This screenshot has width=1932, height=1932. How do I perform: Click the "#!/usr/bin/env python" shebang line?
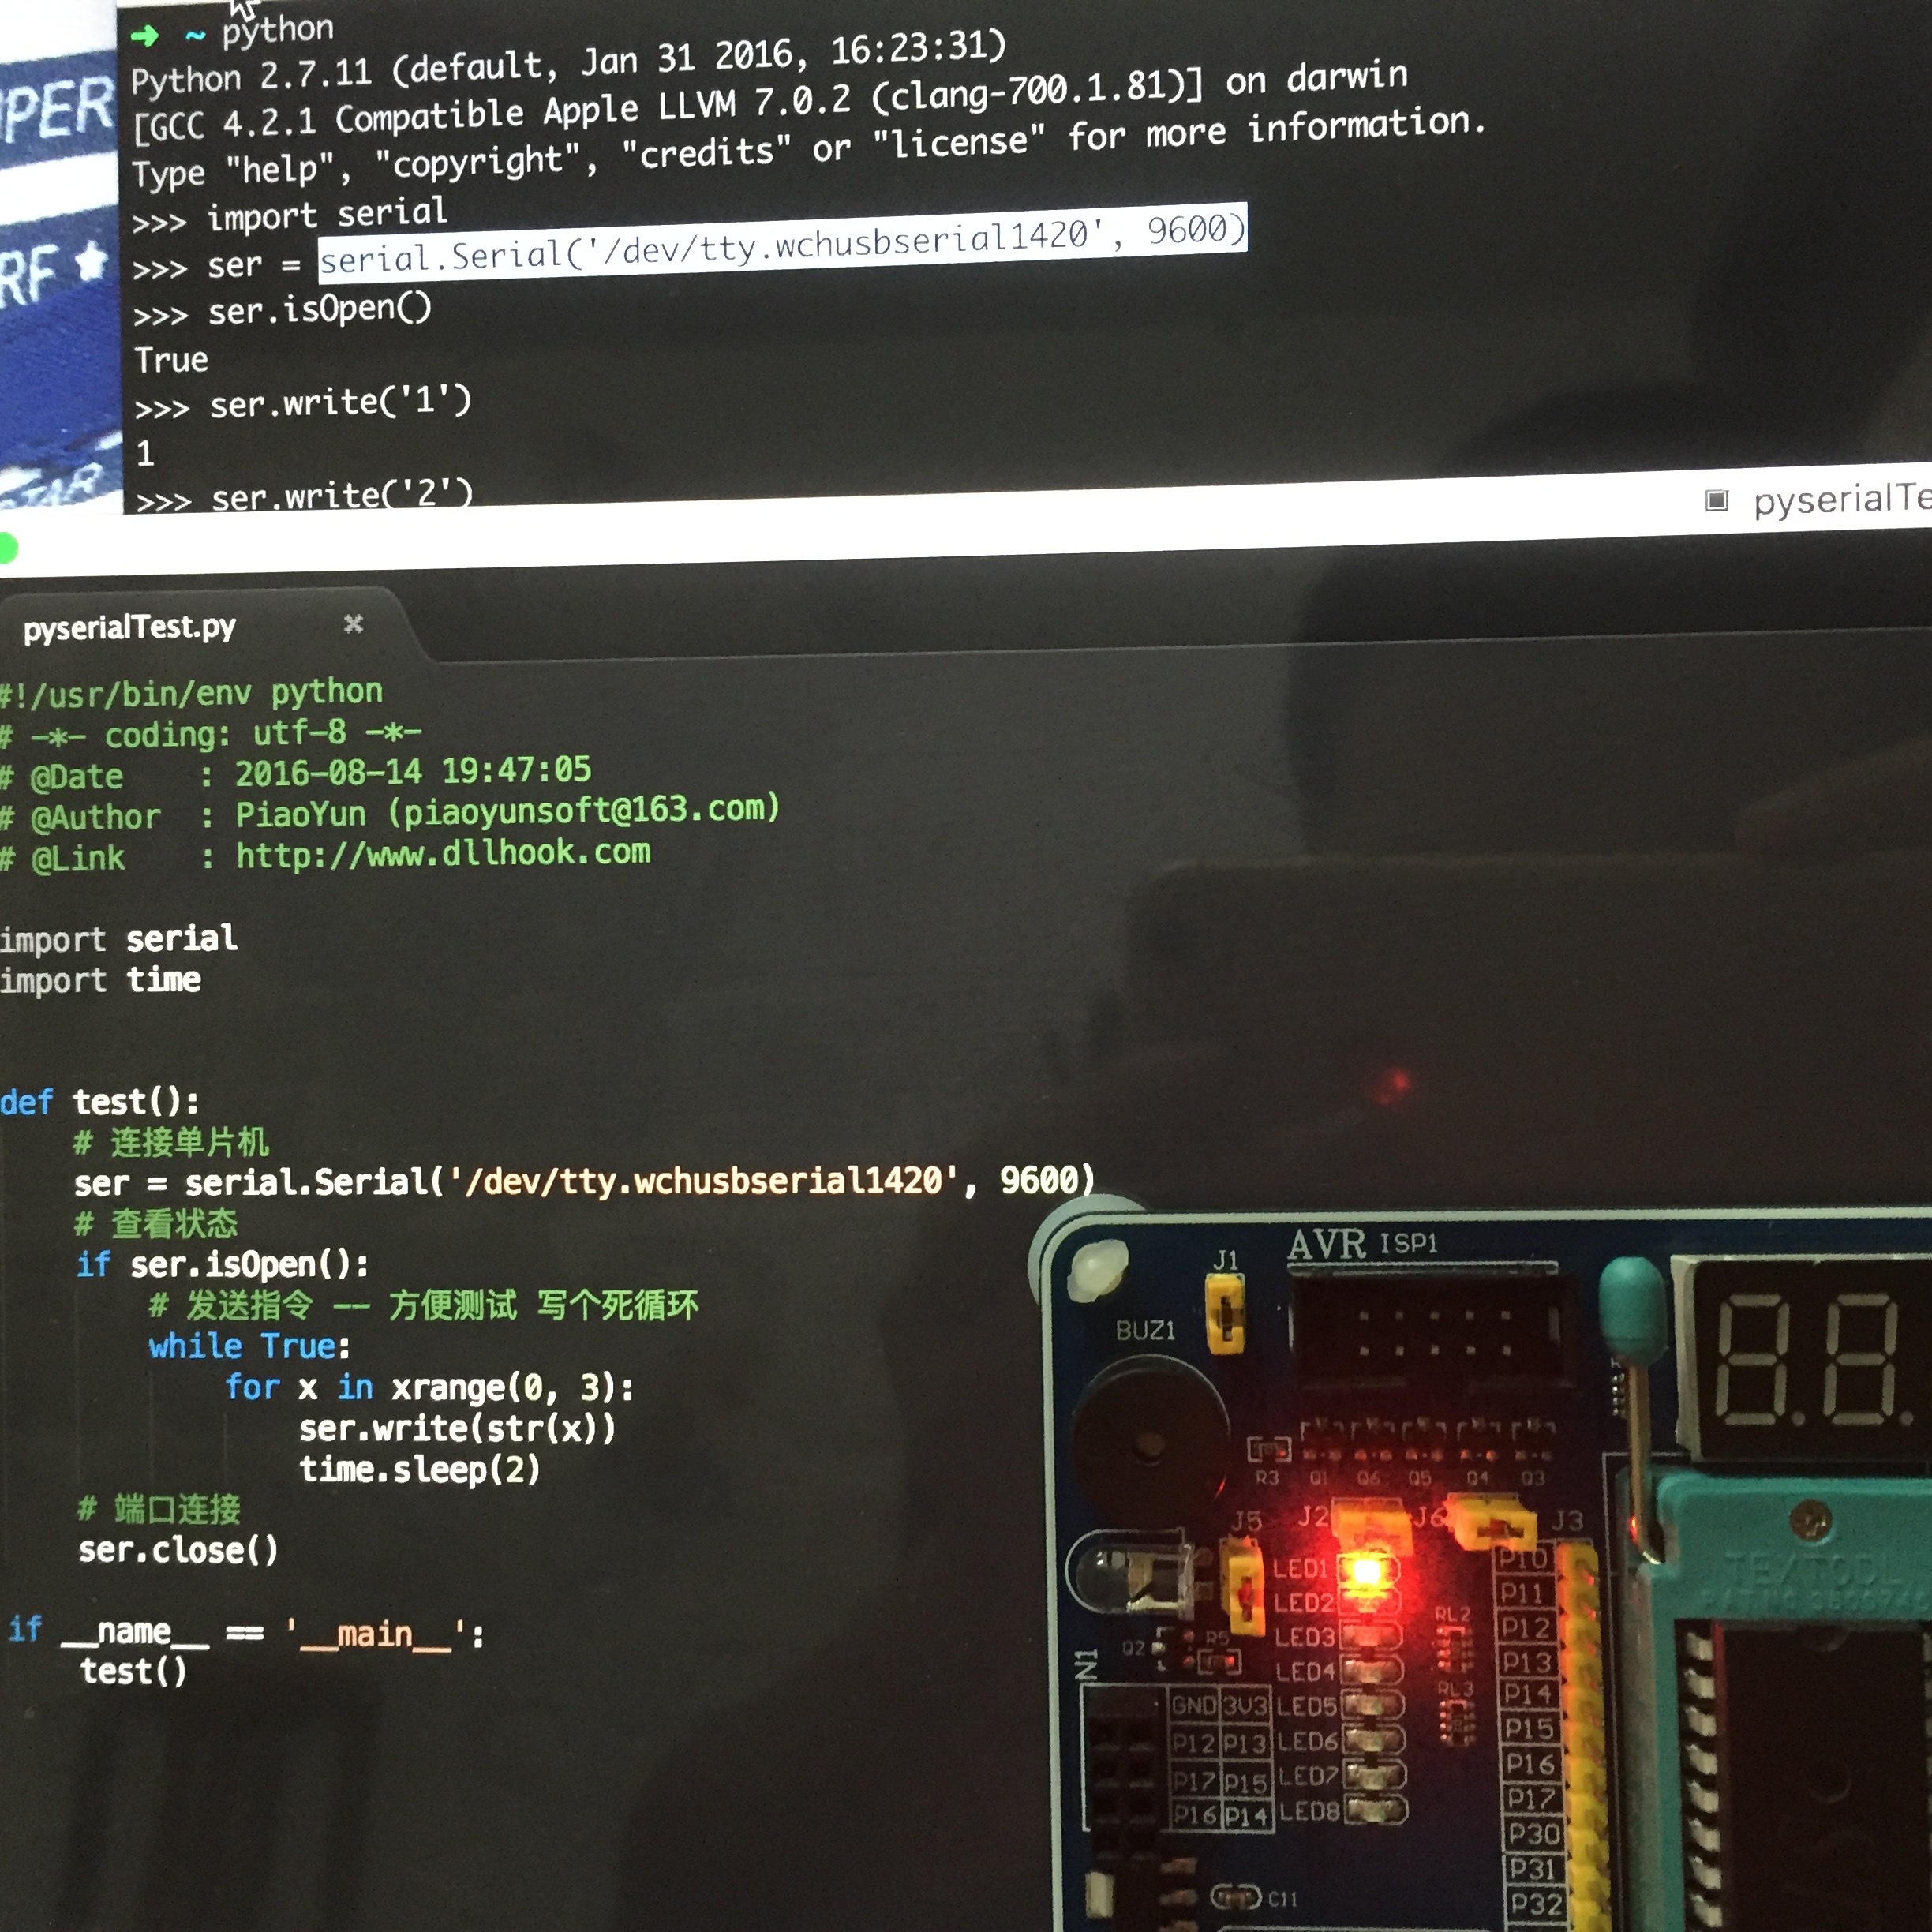tap(192, 692)
